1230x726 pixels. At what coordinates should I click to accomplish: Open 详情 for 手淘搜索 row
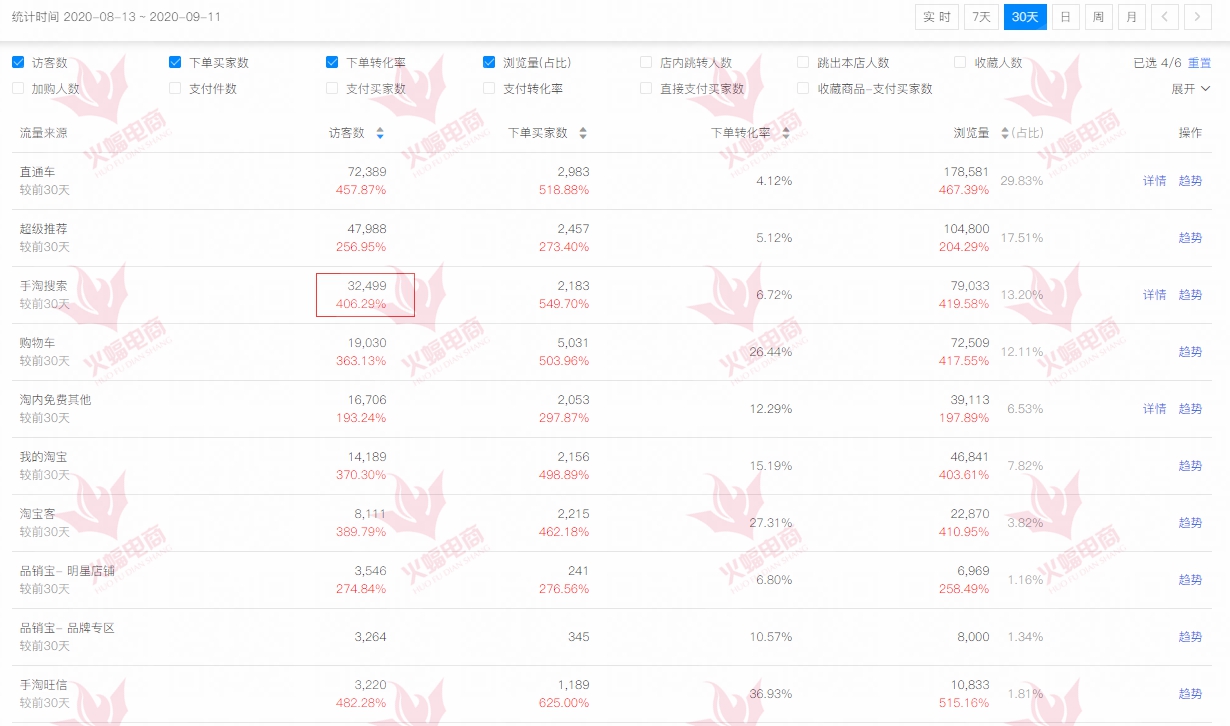[1154, 295]
